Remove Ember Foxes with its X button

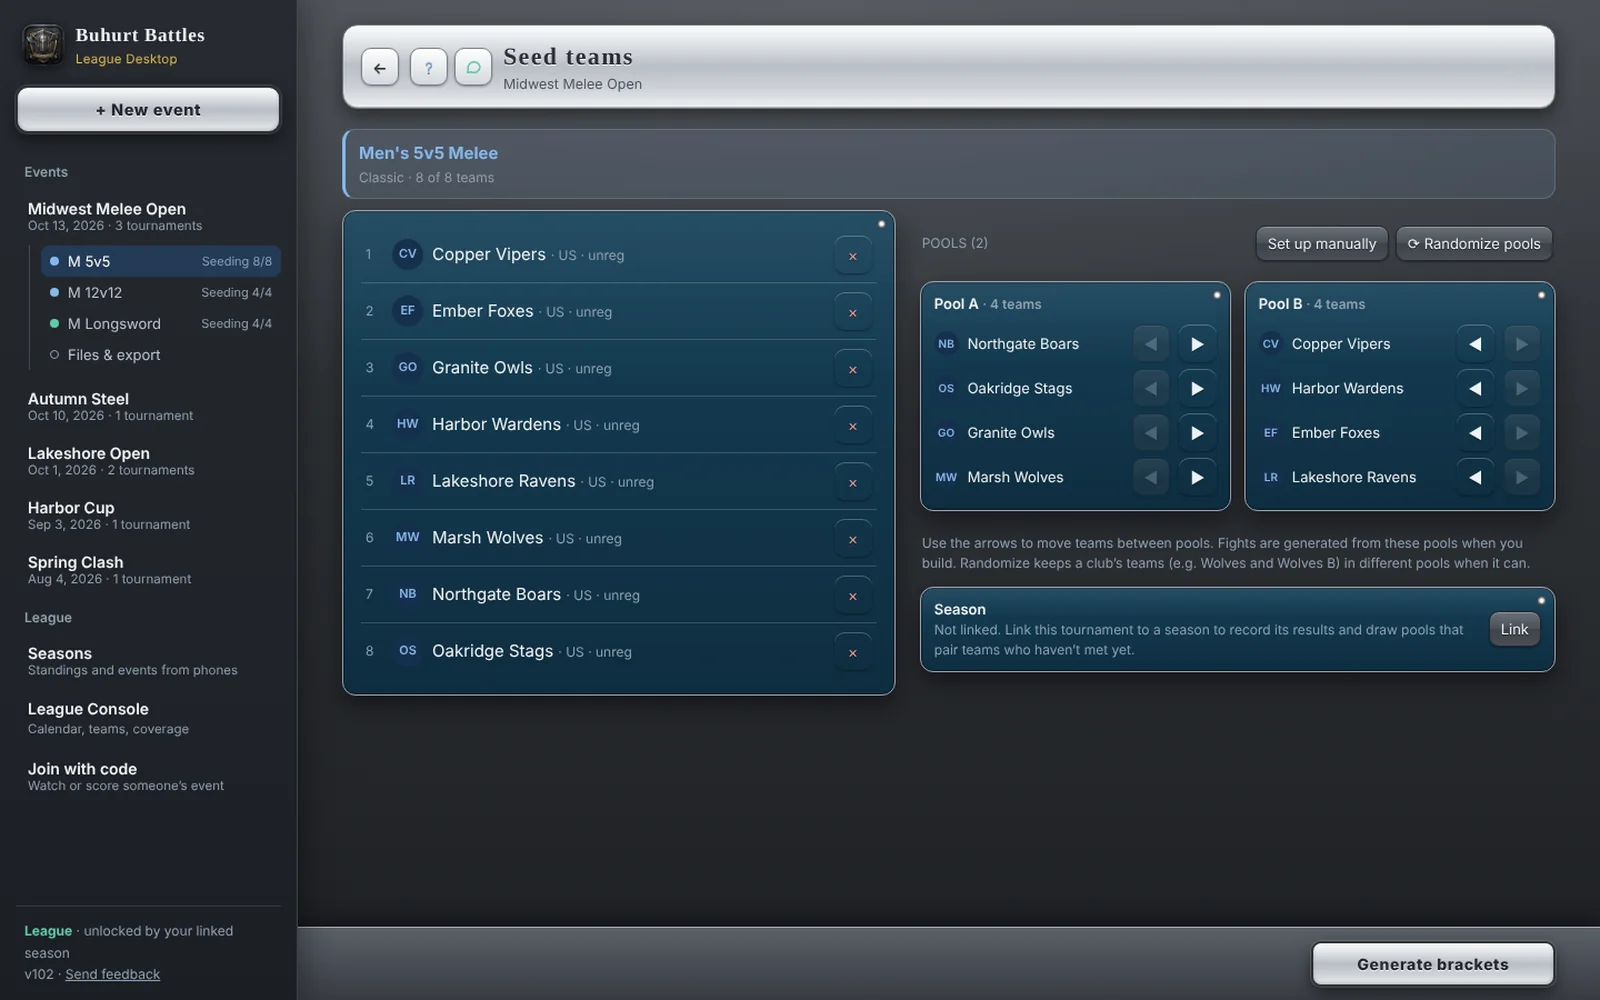[853, 313]
